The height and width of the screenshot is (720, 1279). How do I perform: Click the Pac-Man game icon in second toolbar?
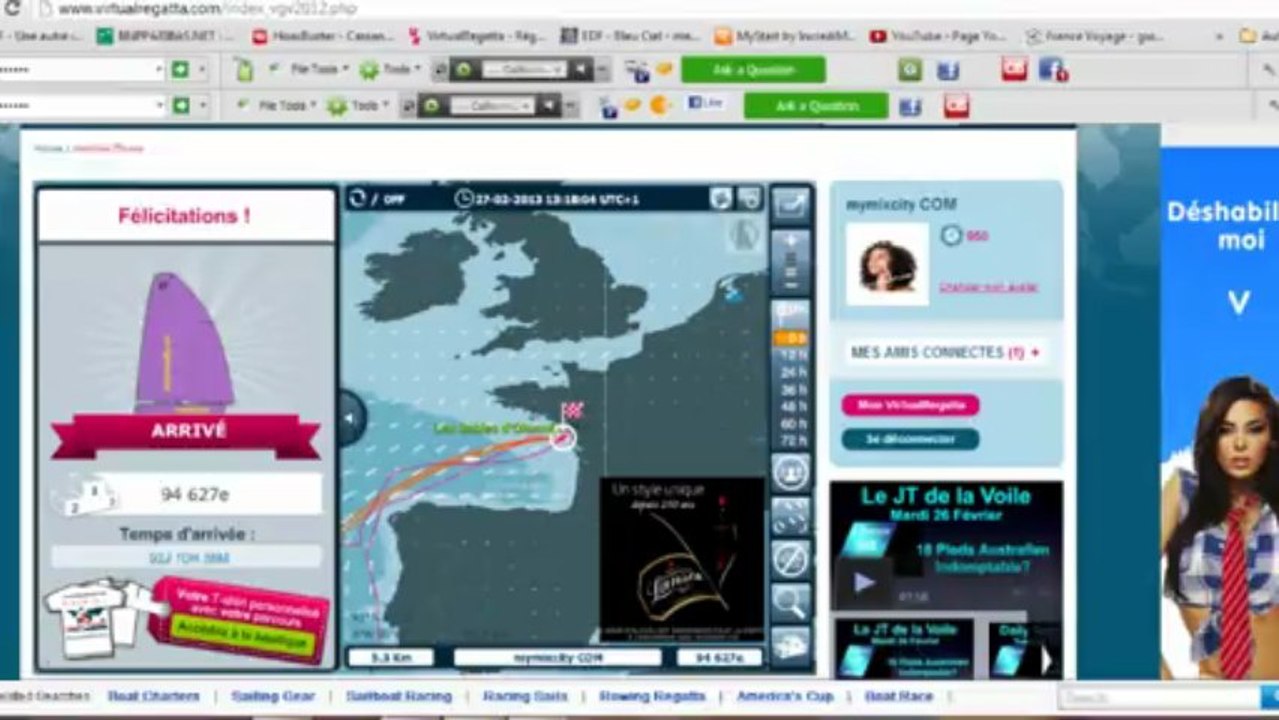coord(660,105)
